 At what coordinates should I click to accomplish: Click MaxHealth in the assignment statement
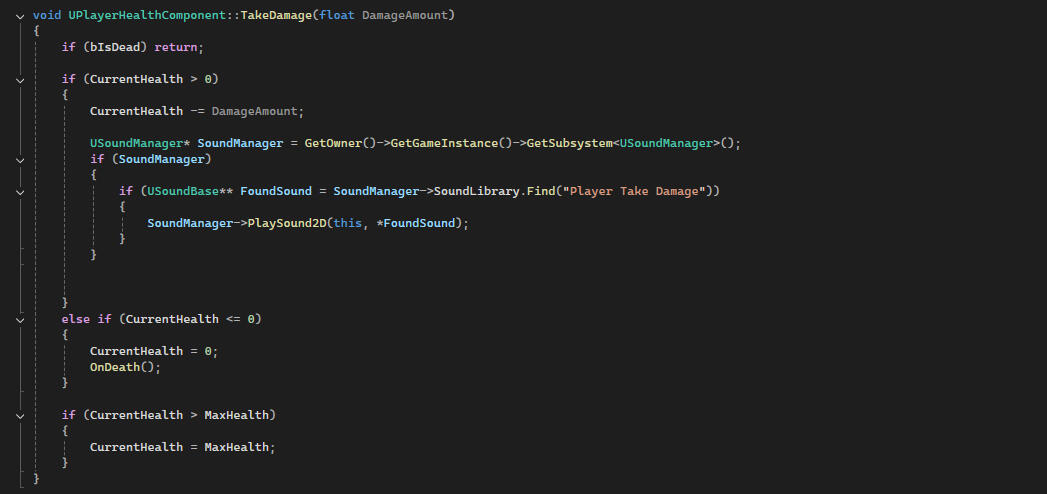[236, 447]
